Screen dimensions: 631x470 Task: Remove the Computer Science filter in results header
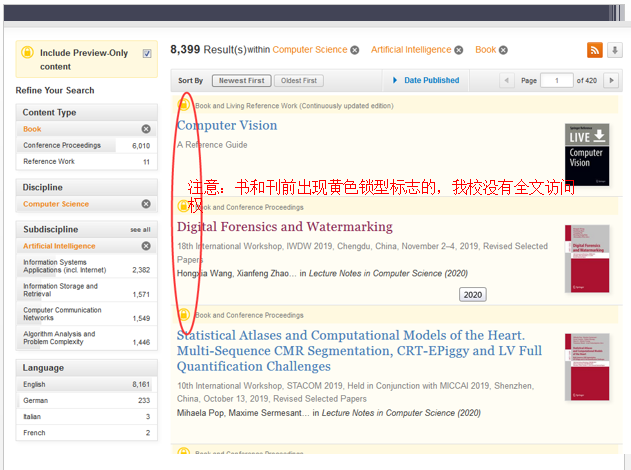pos(355,50)
